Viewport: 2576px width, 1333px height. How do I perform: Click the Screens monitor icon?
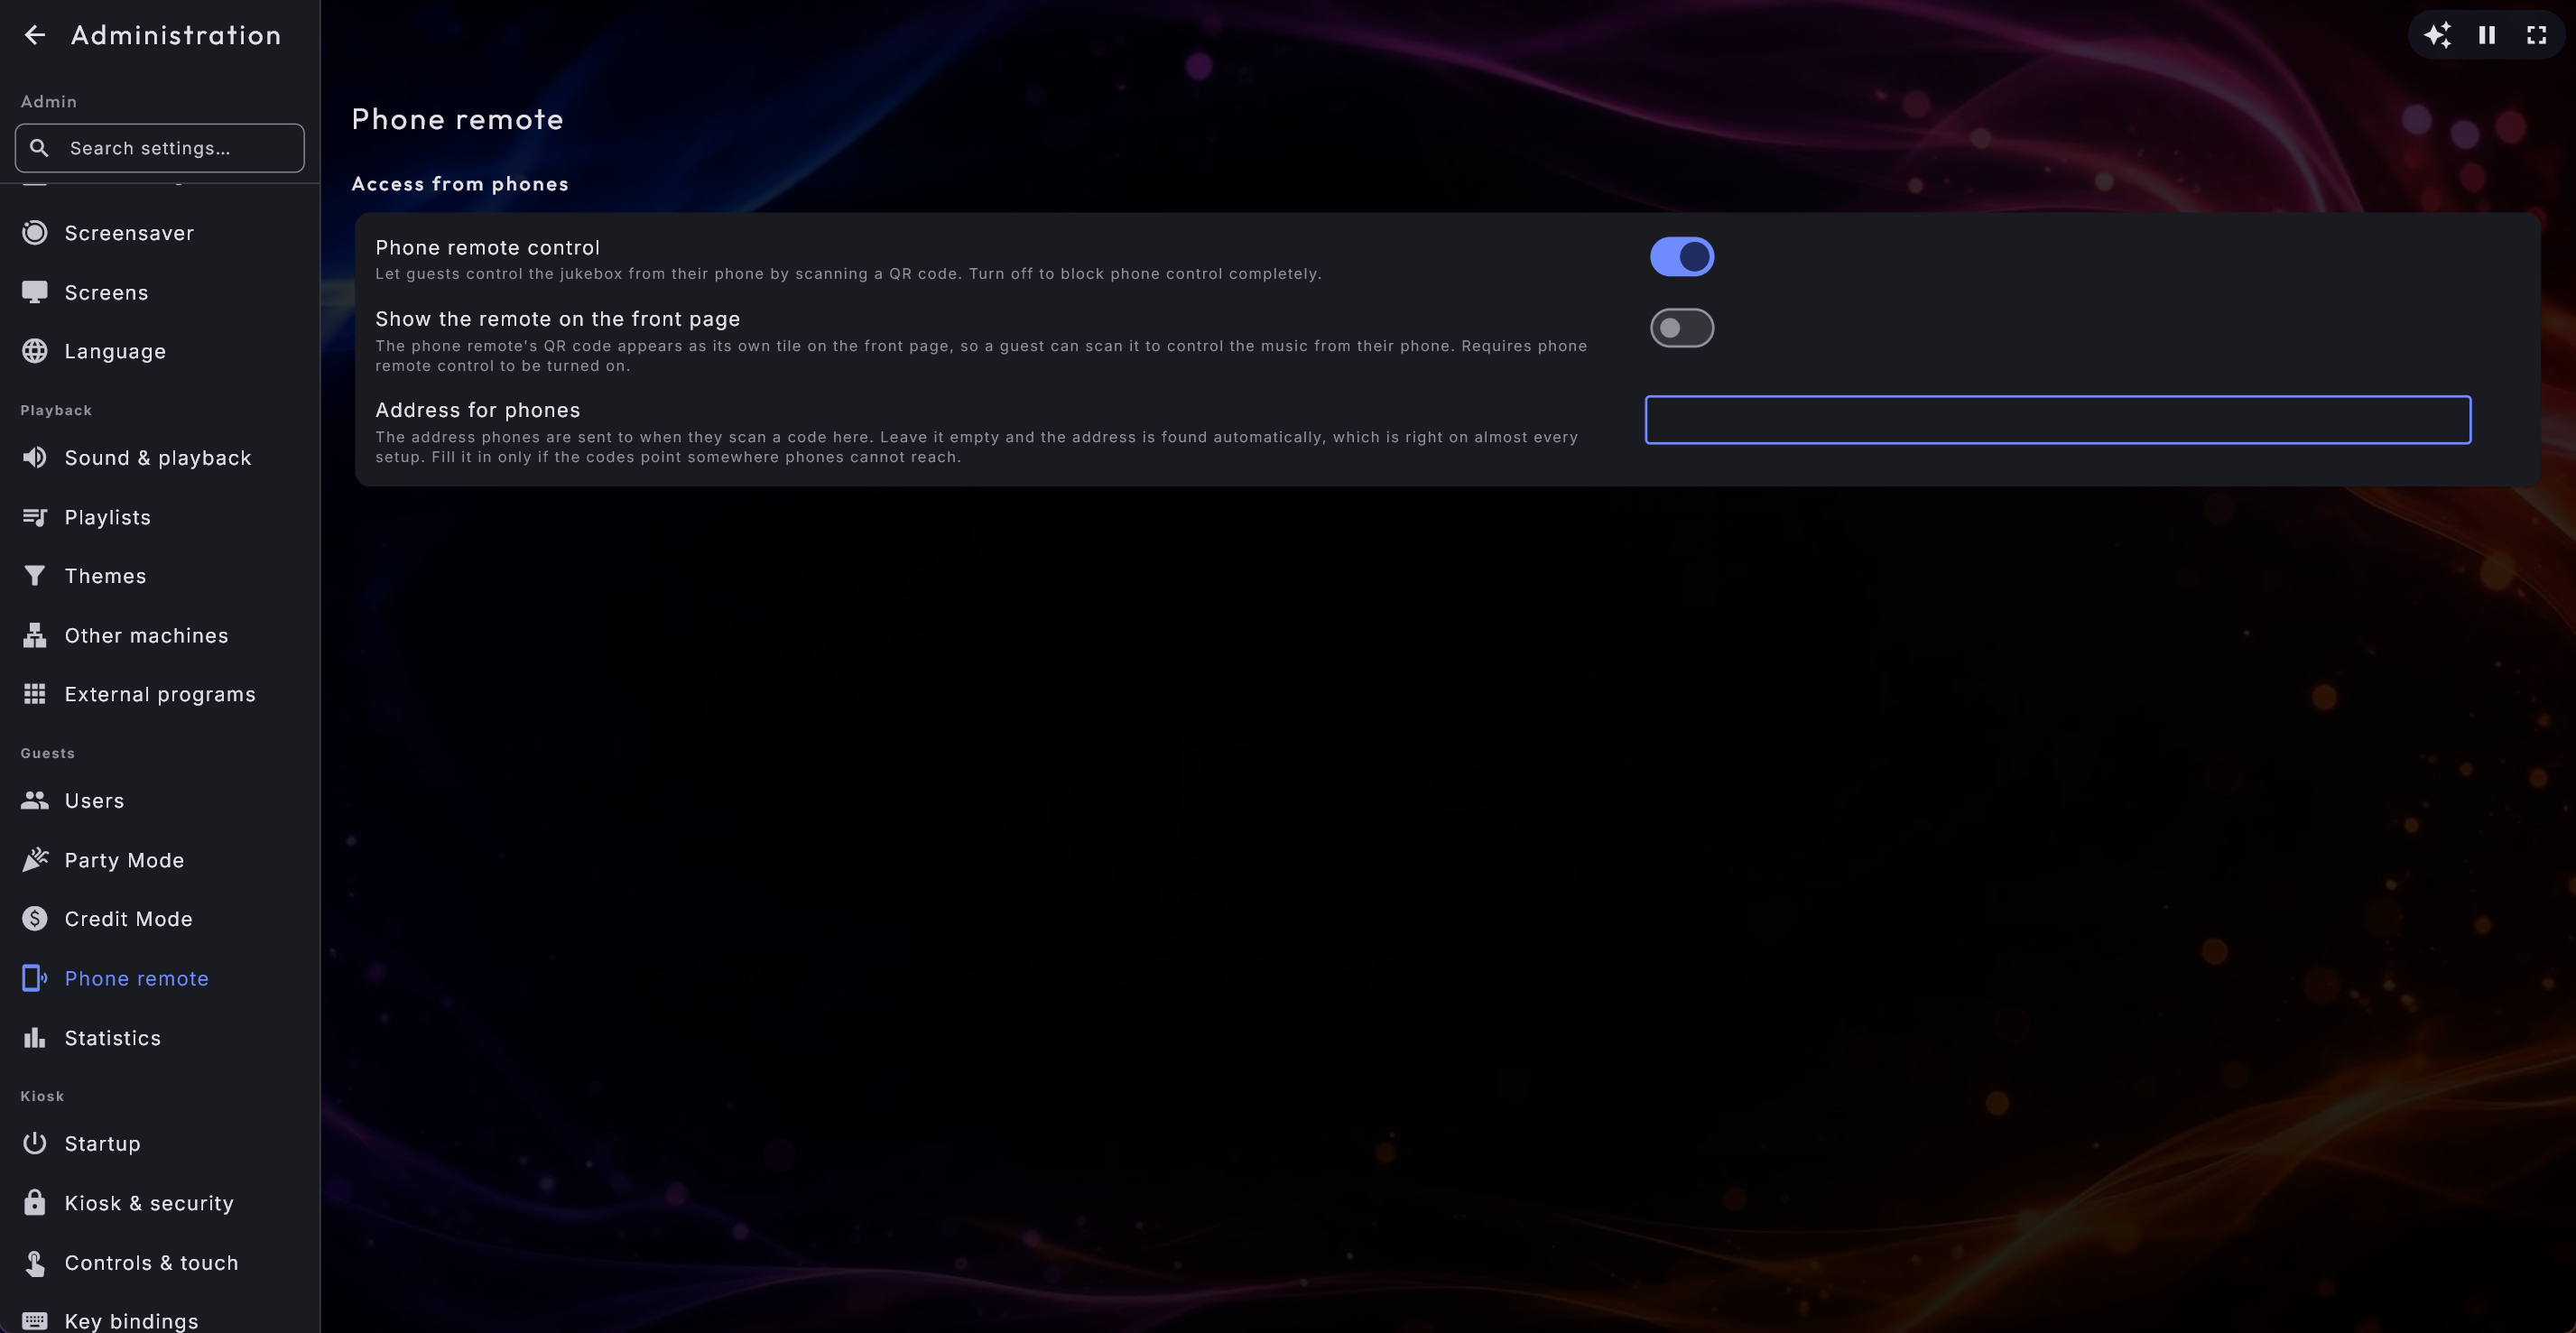click(x=35, y=292)
